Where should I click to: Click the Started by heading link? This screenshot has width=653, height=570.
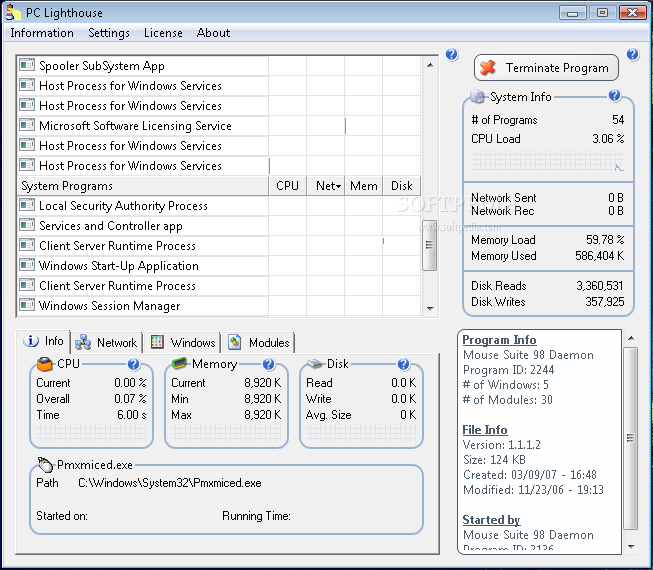click(x=491, y=520)
